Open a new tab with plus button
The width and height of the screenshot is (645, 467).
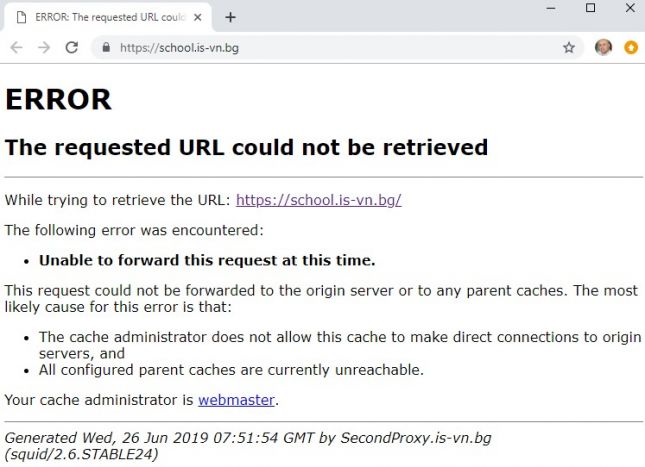231,17
